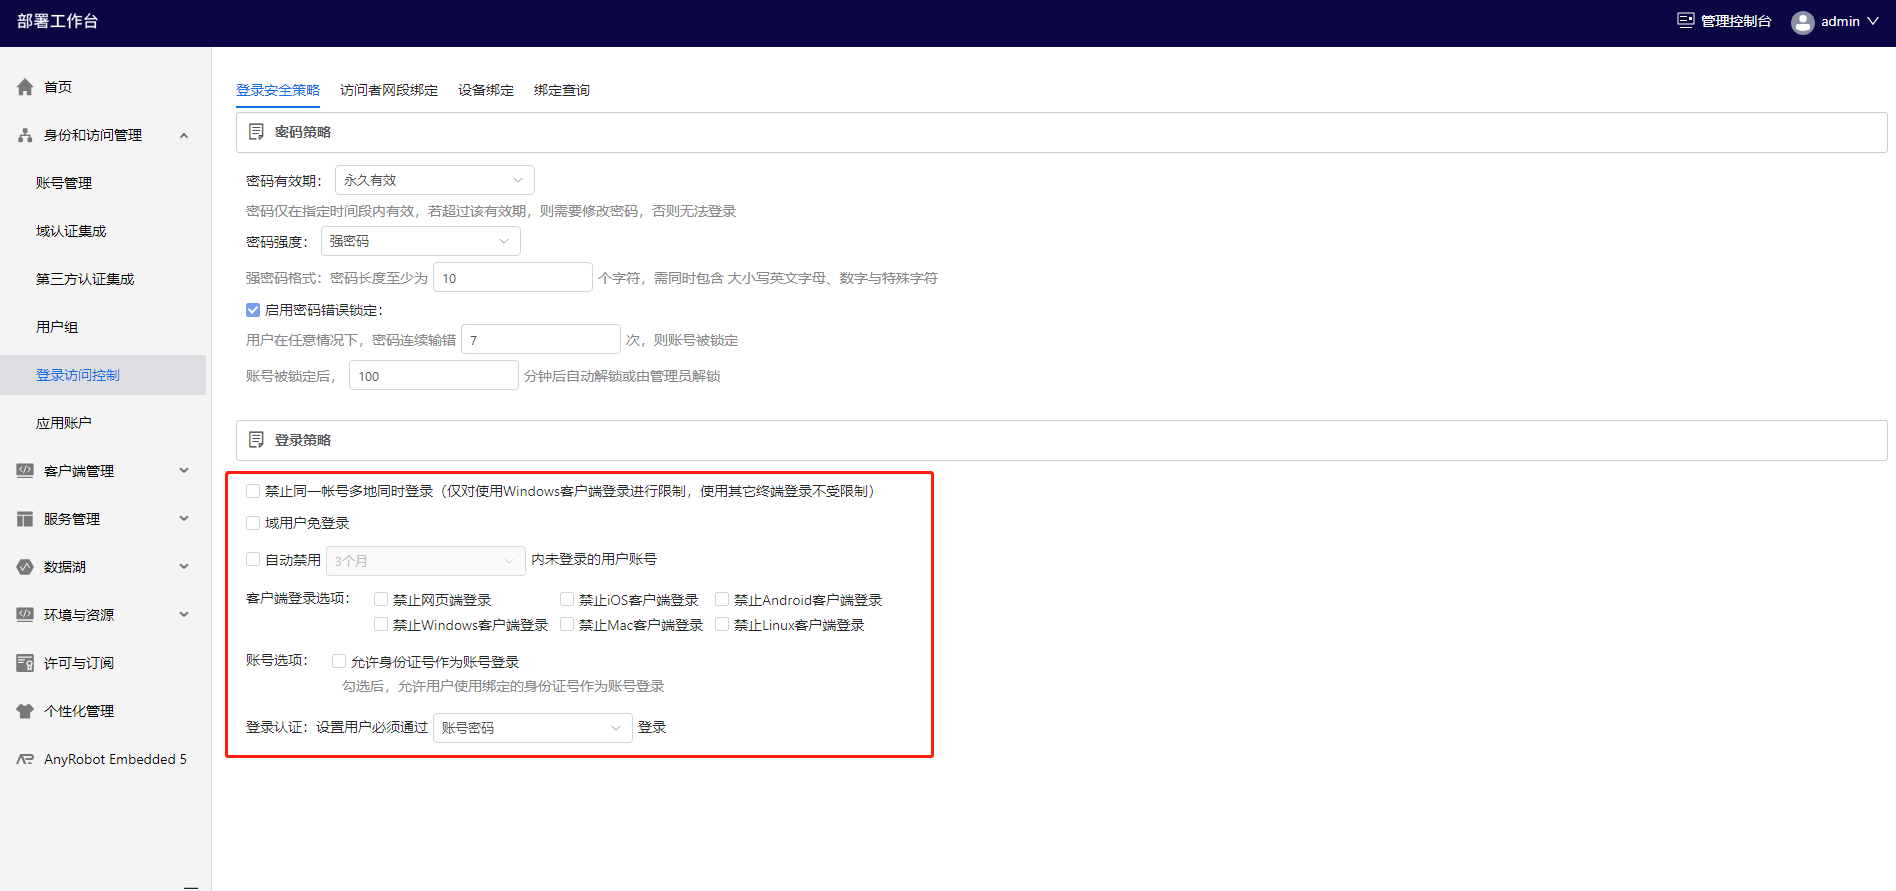
Task: Open the 管理控制台 link
Action: (x=1736, y=21)
